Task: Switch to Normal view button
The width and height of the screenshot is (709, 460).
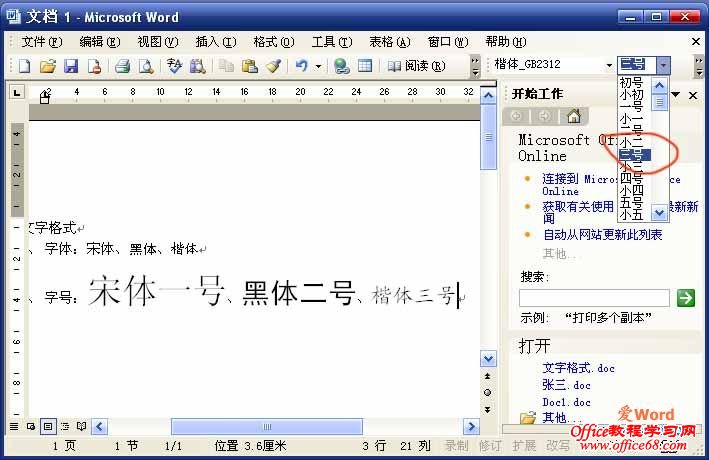Action: click(14, 427)
